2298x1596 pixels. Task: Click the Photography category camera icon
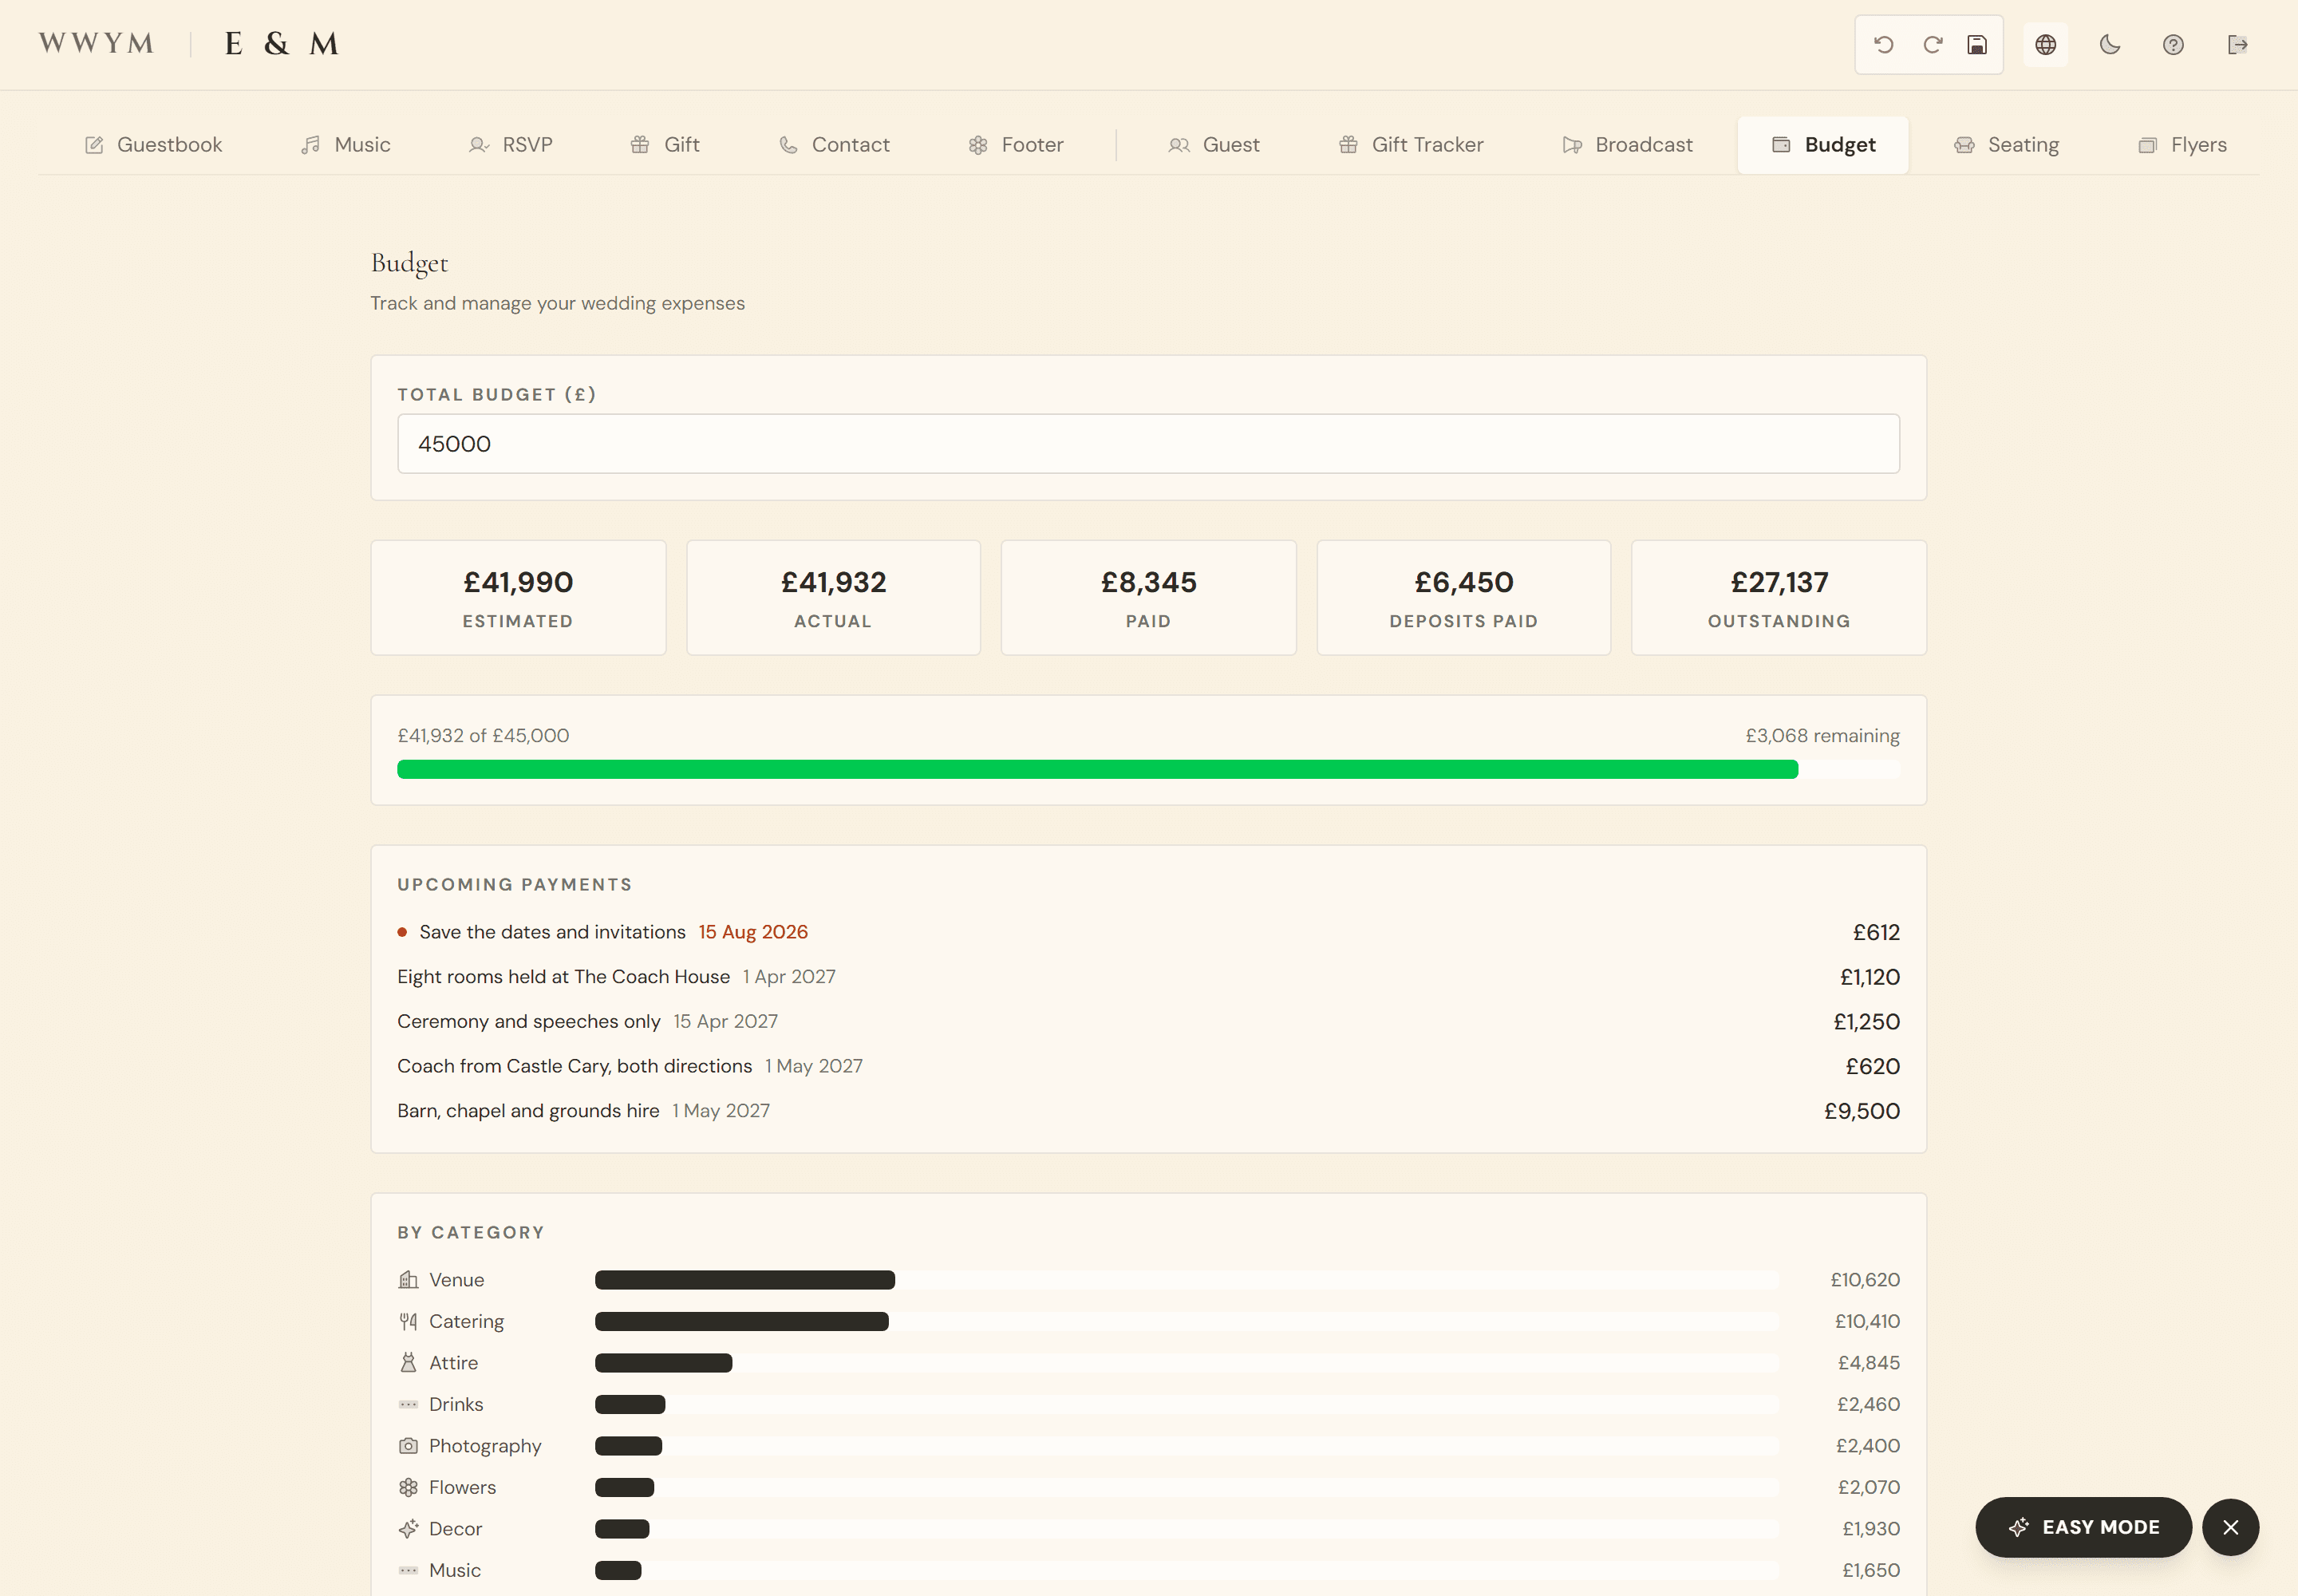(x=408, y=1446)
